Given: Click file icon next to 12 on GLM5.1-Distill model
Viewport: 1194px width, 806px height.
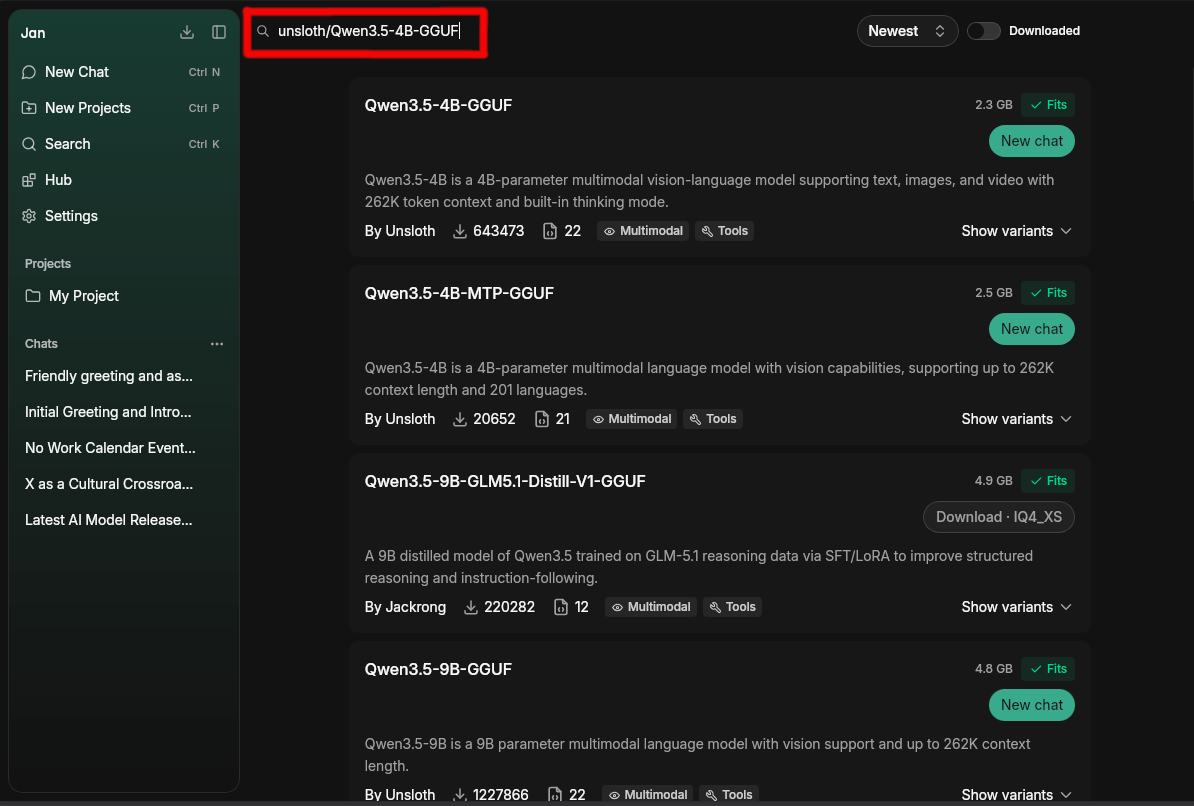Looking at the screenshot, I should tap(560, 607).
